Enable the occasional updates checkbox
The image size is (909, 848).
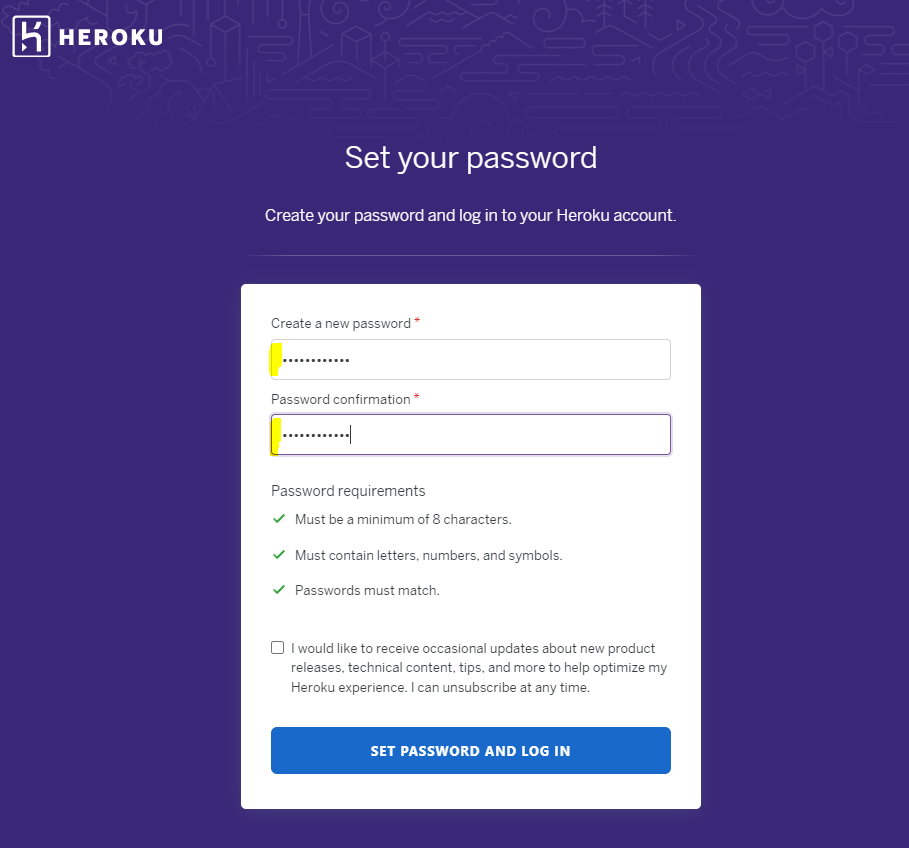tap(278, 647)
